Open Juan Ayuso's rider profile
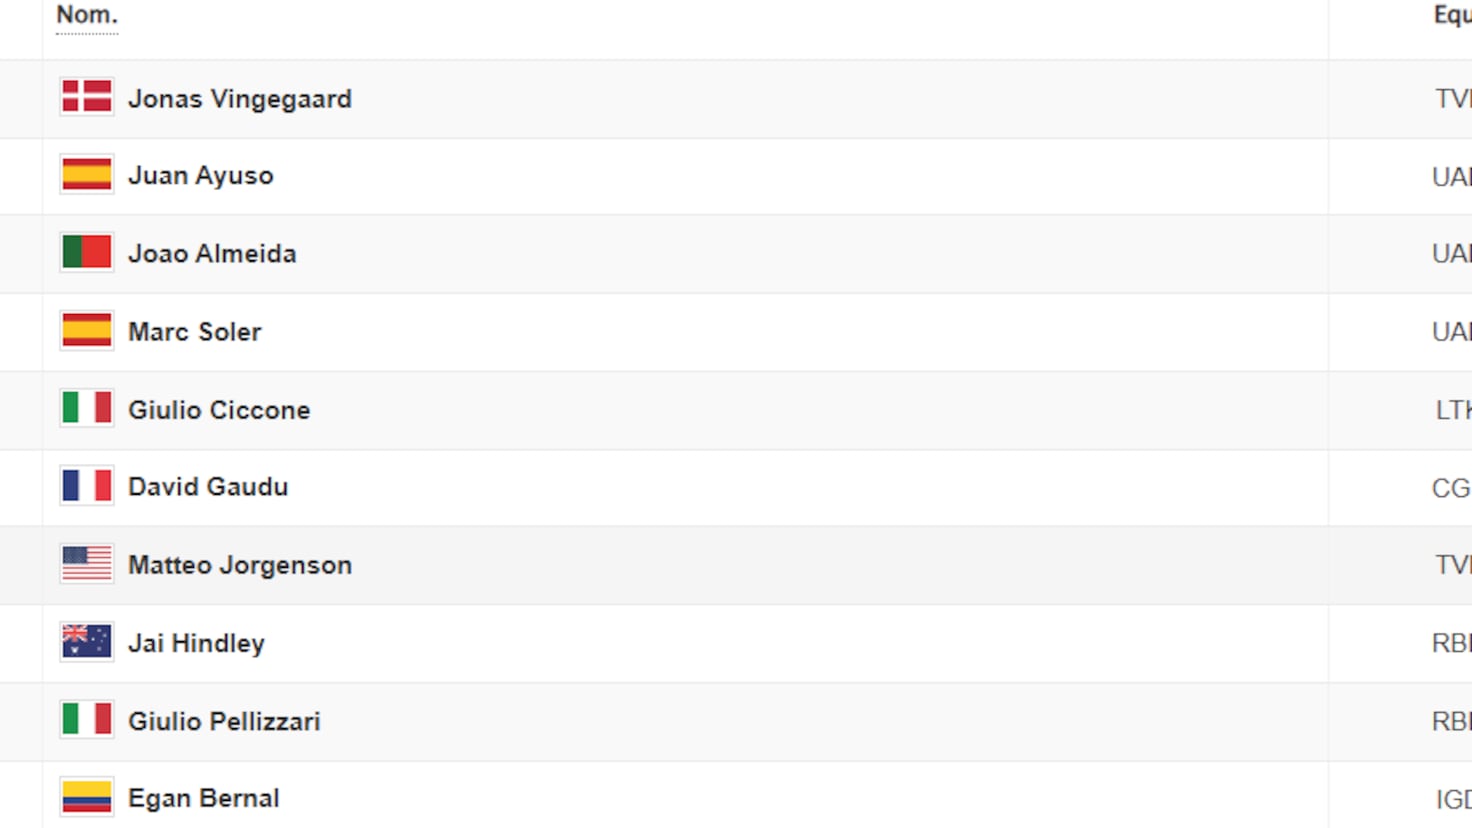 click(200, 176)
